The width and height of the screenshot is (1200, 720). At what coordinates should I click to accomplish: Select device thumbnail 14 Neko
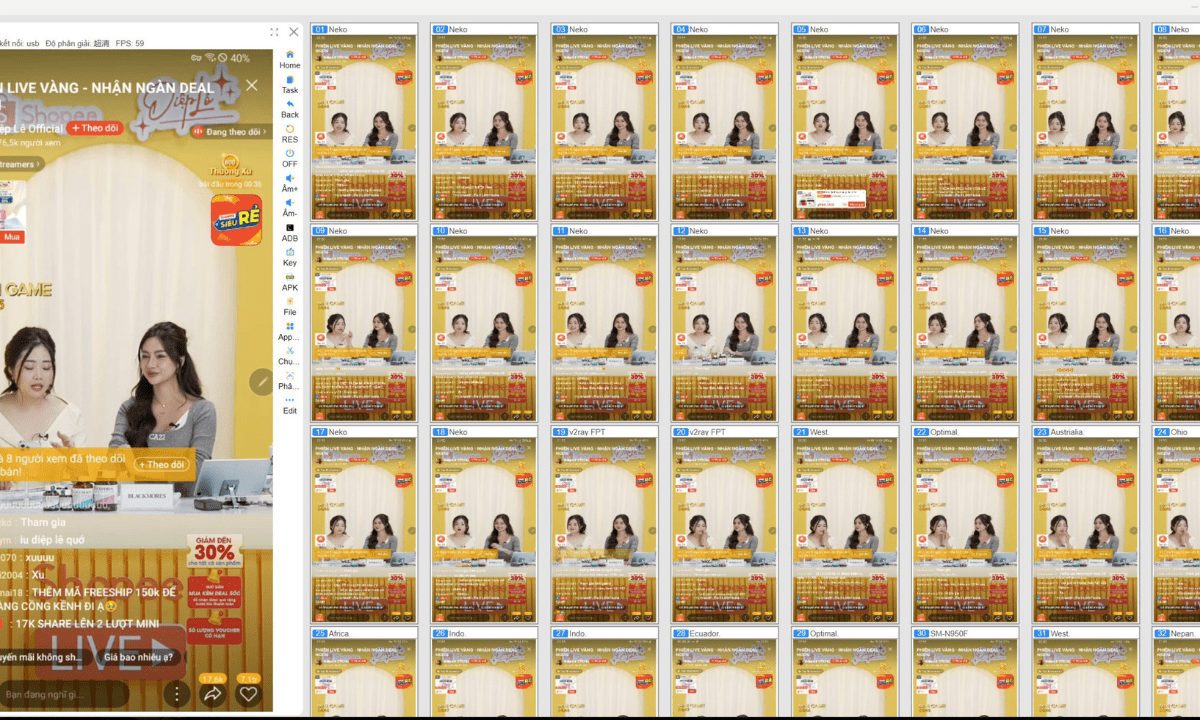click(965, 323)
